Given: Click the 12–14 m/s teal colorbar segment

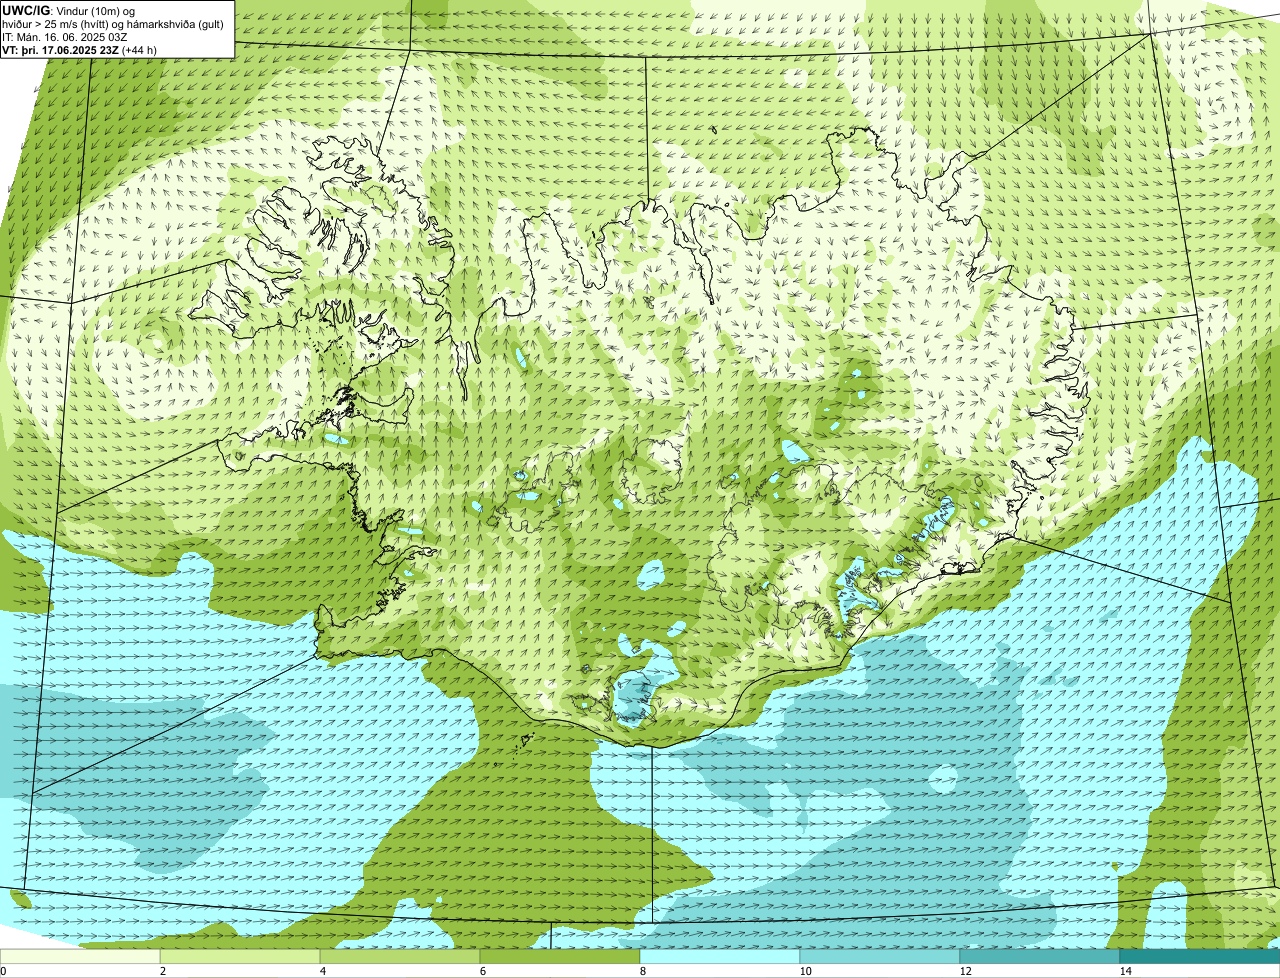Looking at the screenshot, I should pyautogui.click(x=1040, y=956).
